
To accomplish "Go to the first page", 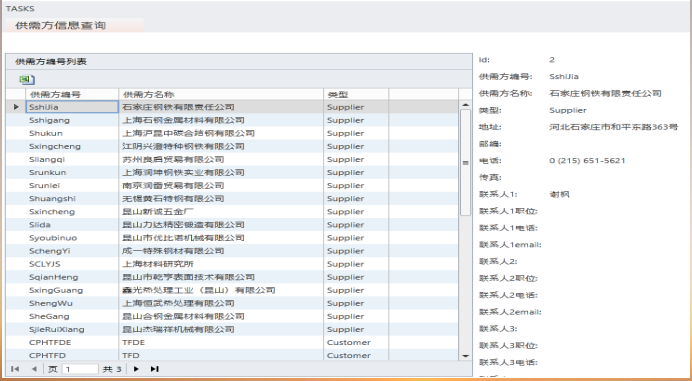I will point(15,369).
